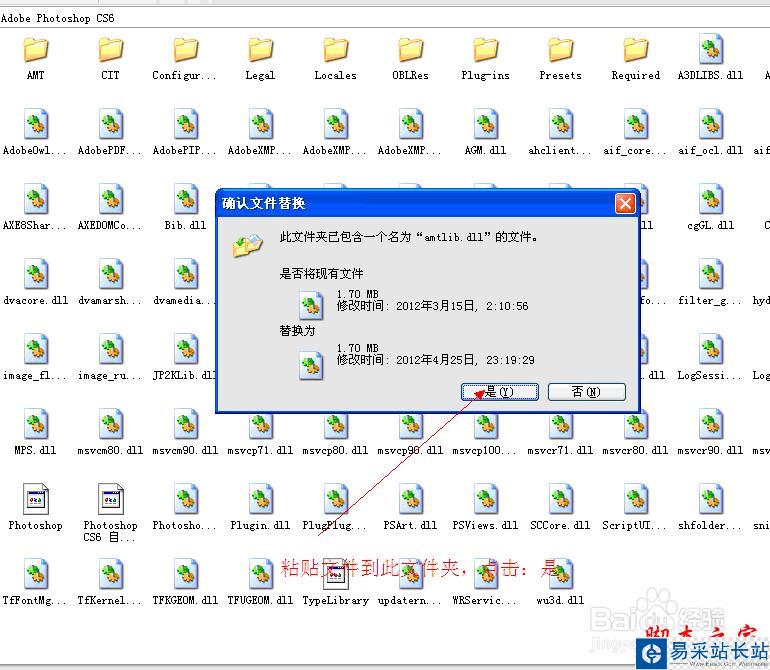
Task: Select the msvcr90.dll file icon
Action: tap(711, 424)
